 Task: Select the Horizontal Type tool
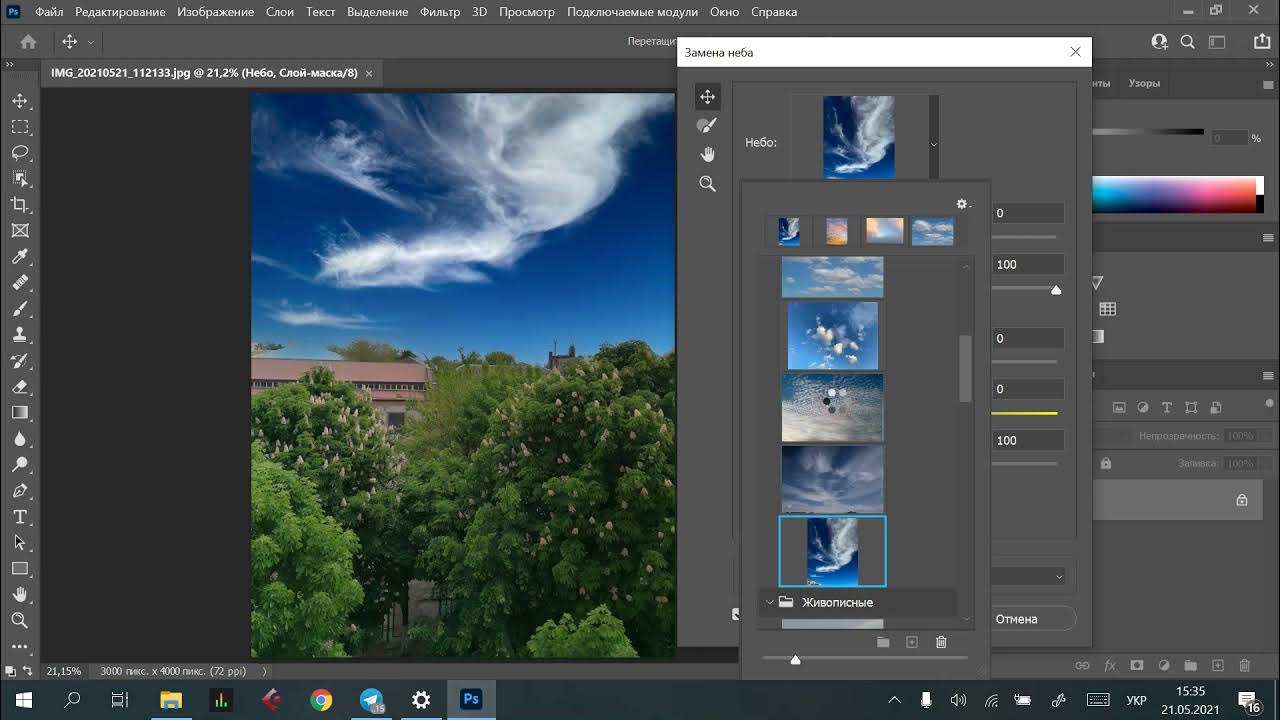click(x=19, y=517)
